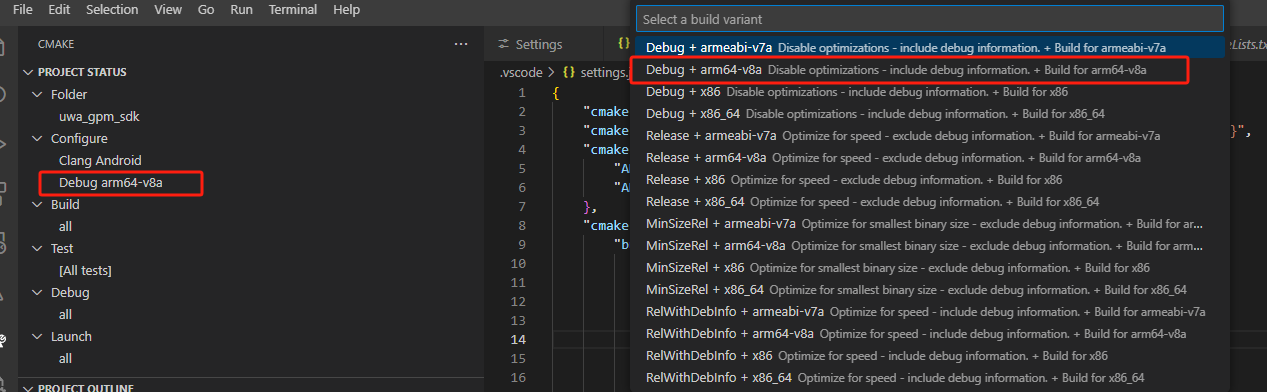This screenshot has width=1267, height=392.
Task: Select the Debug arm64-v8a variant entry
Action: point(110,182)
